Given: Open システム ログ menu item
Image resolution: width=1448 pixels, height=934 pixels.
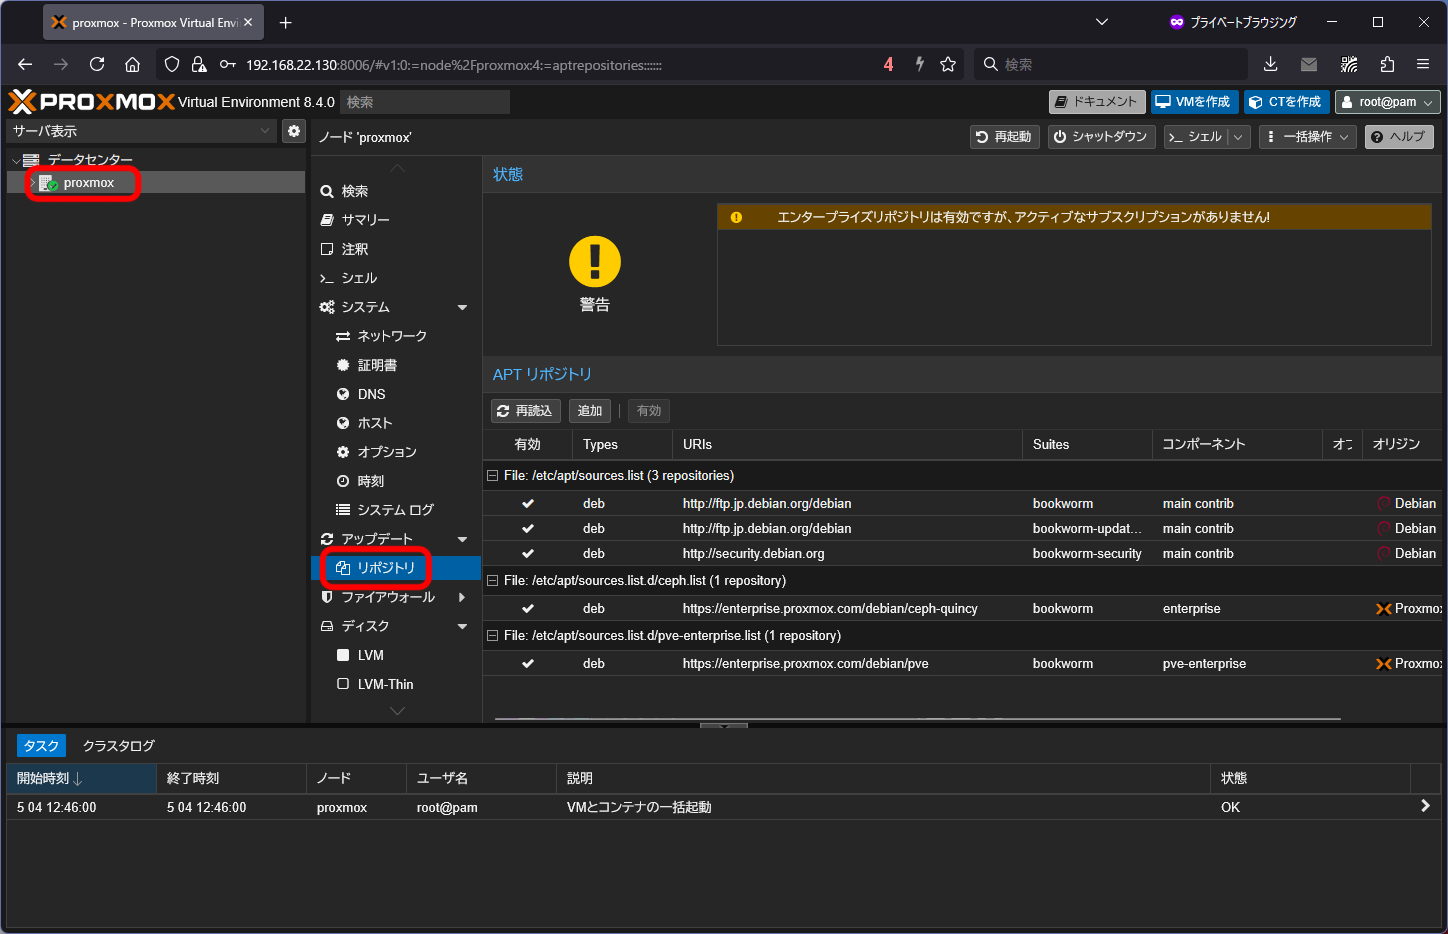Looking at the screenshot, I should coord(396,510).
